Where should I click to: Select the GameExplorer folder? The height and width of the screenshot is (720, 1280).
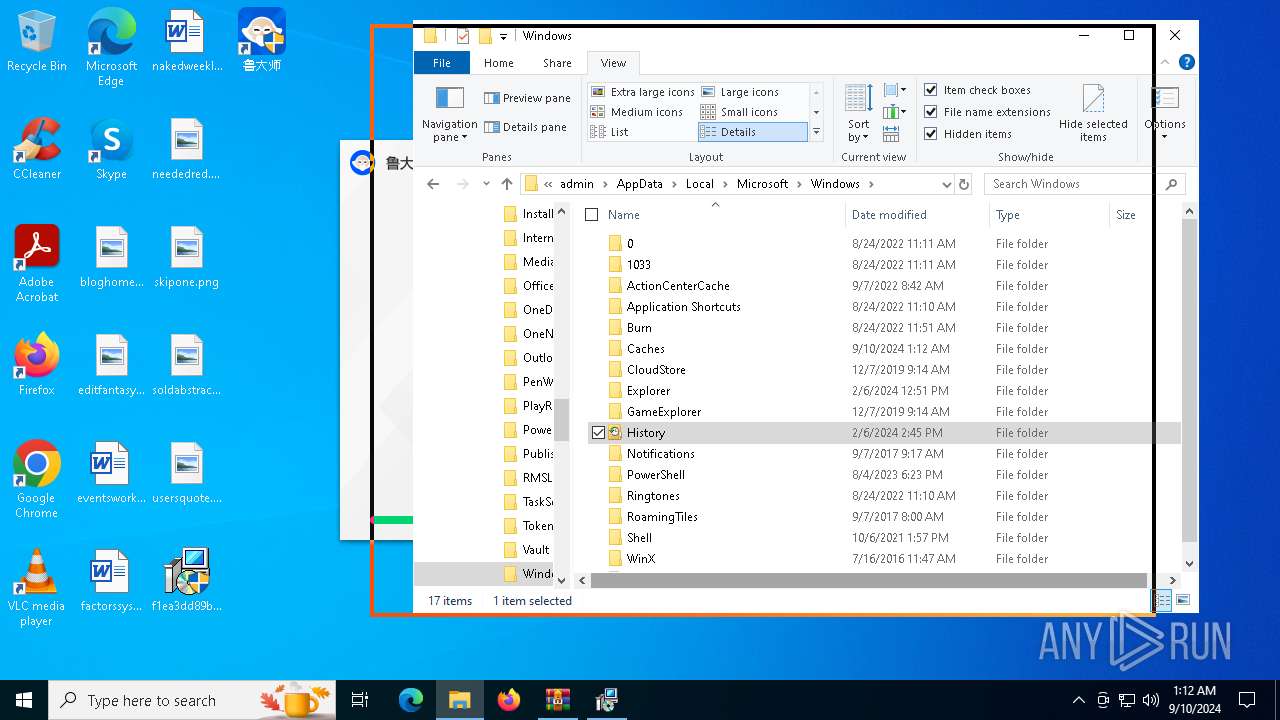(x=663, y=412)
